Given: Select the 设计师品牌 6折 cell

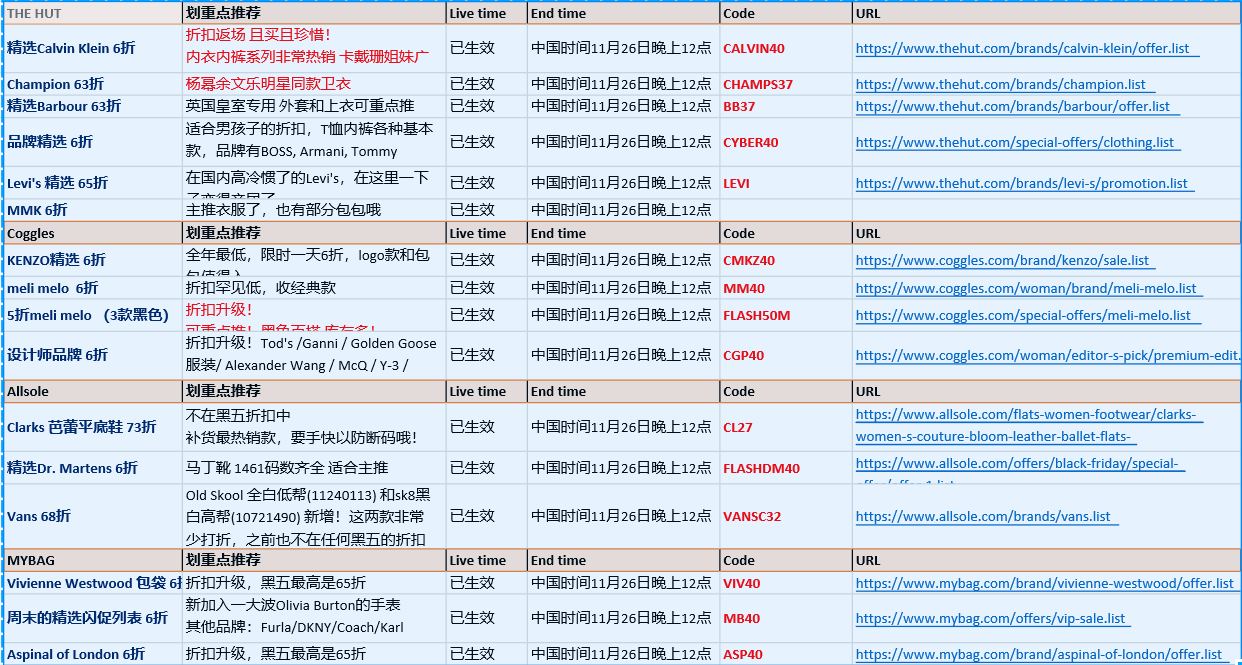Looking at the screenshot, I should click(93, 355).
